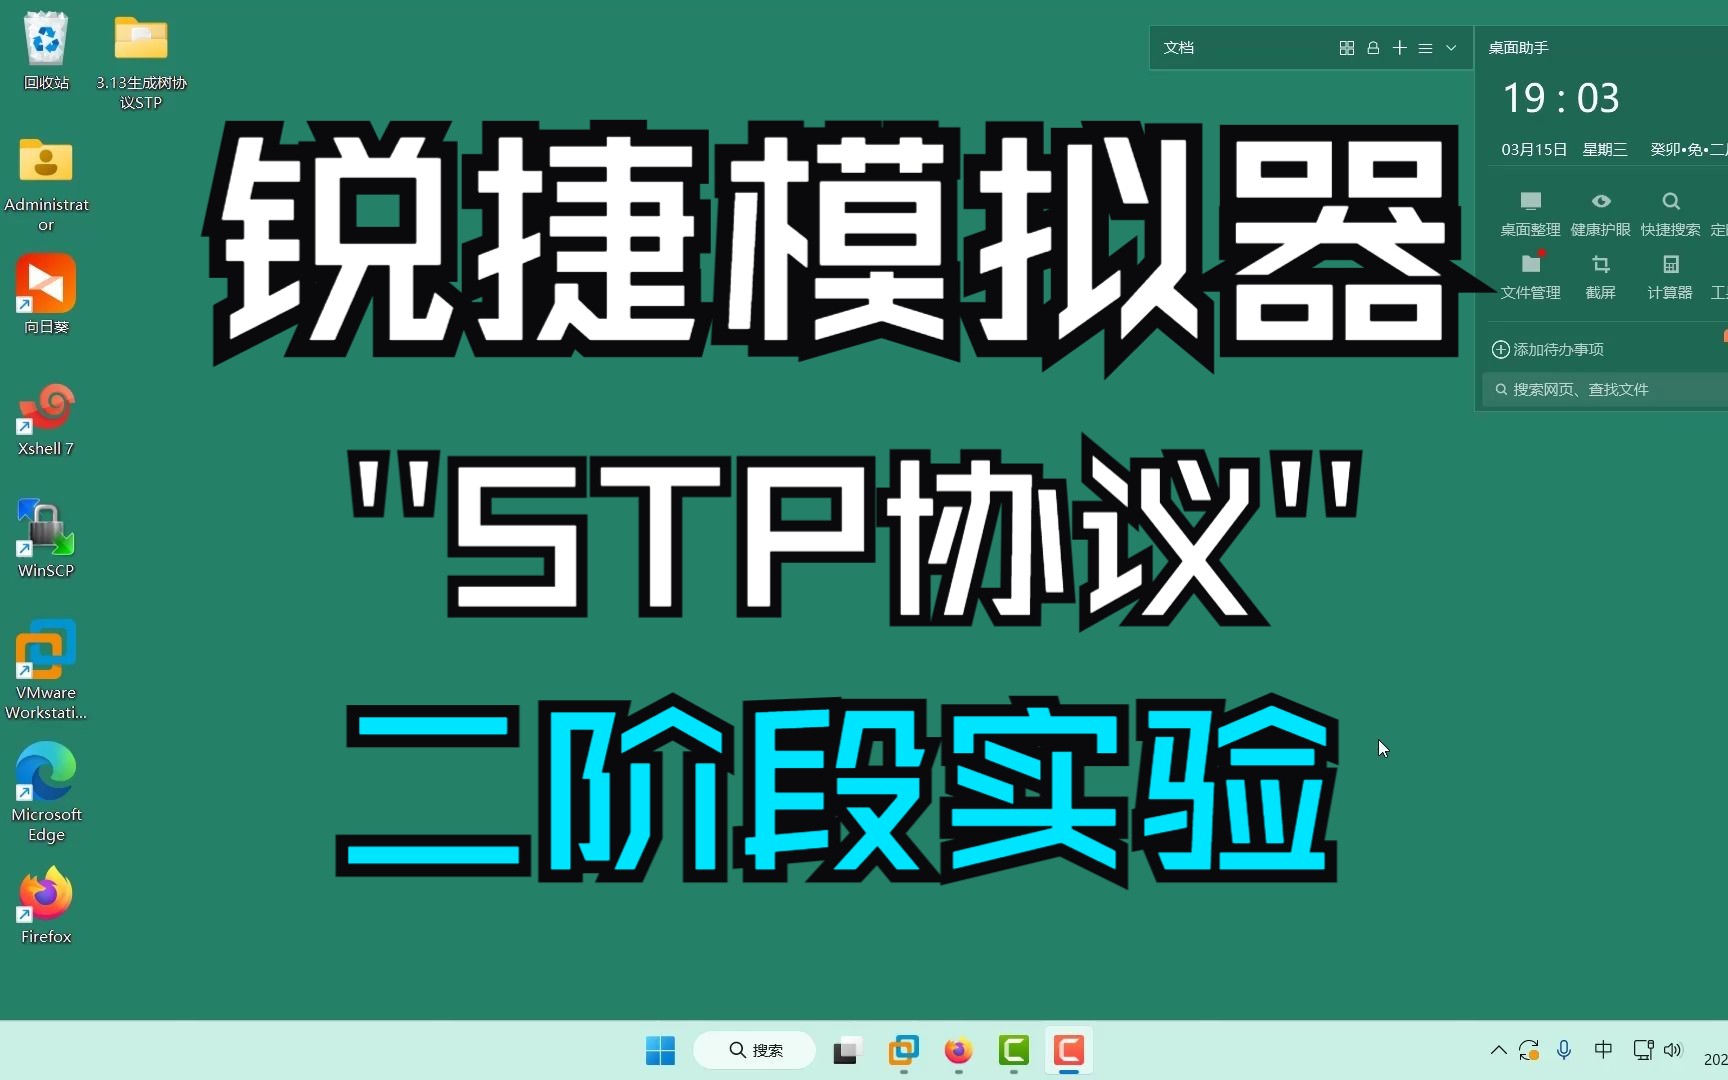Add item with the 文档 plus icon
This screenshot has width=1728, height=1080.
click(x=1400, y=48)
